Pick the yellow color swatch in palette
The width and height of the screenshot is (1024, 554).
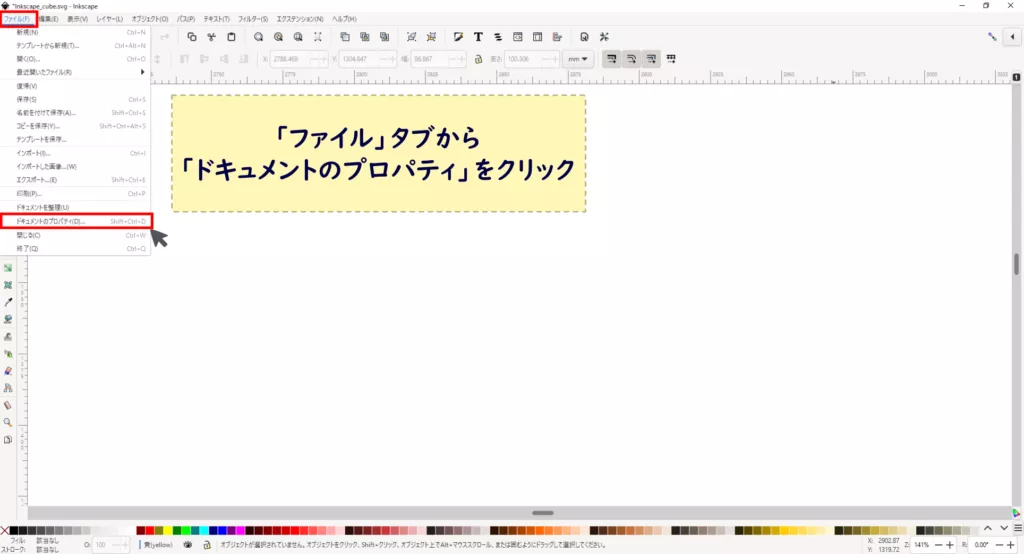168,530
